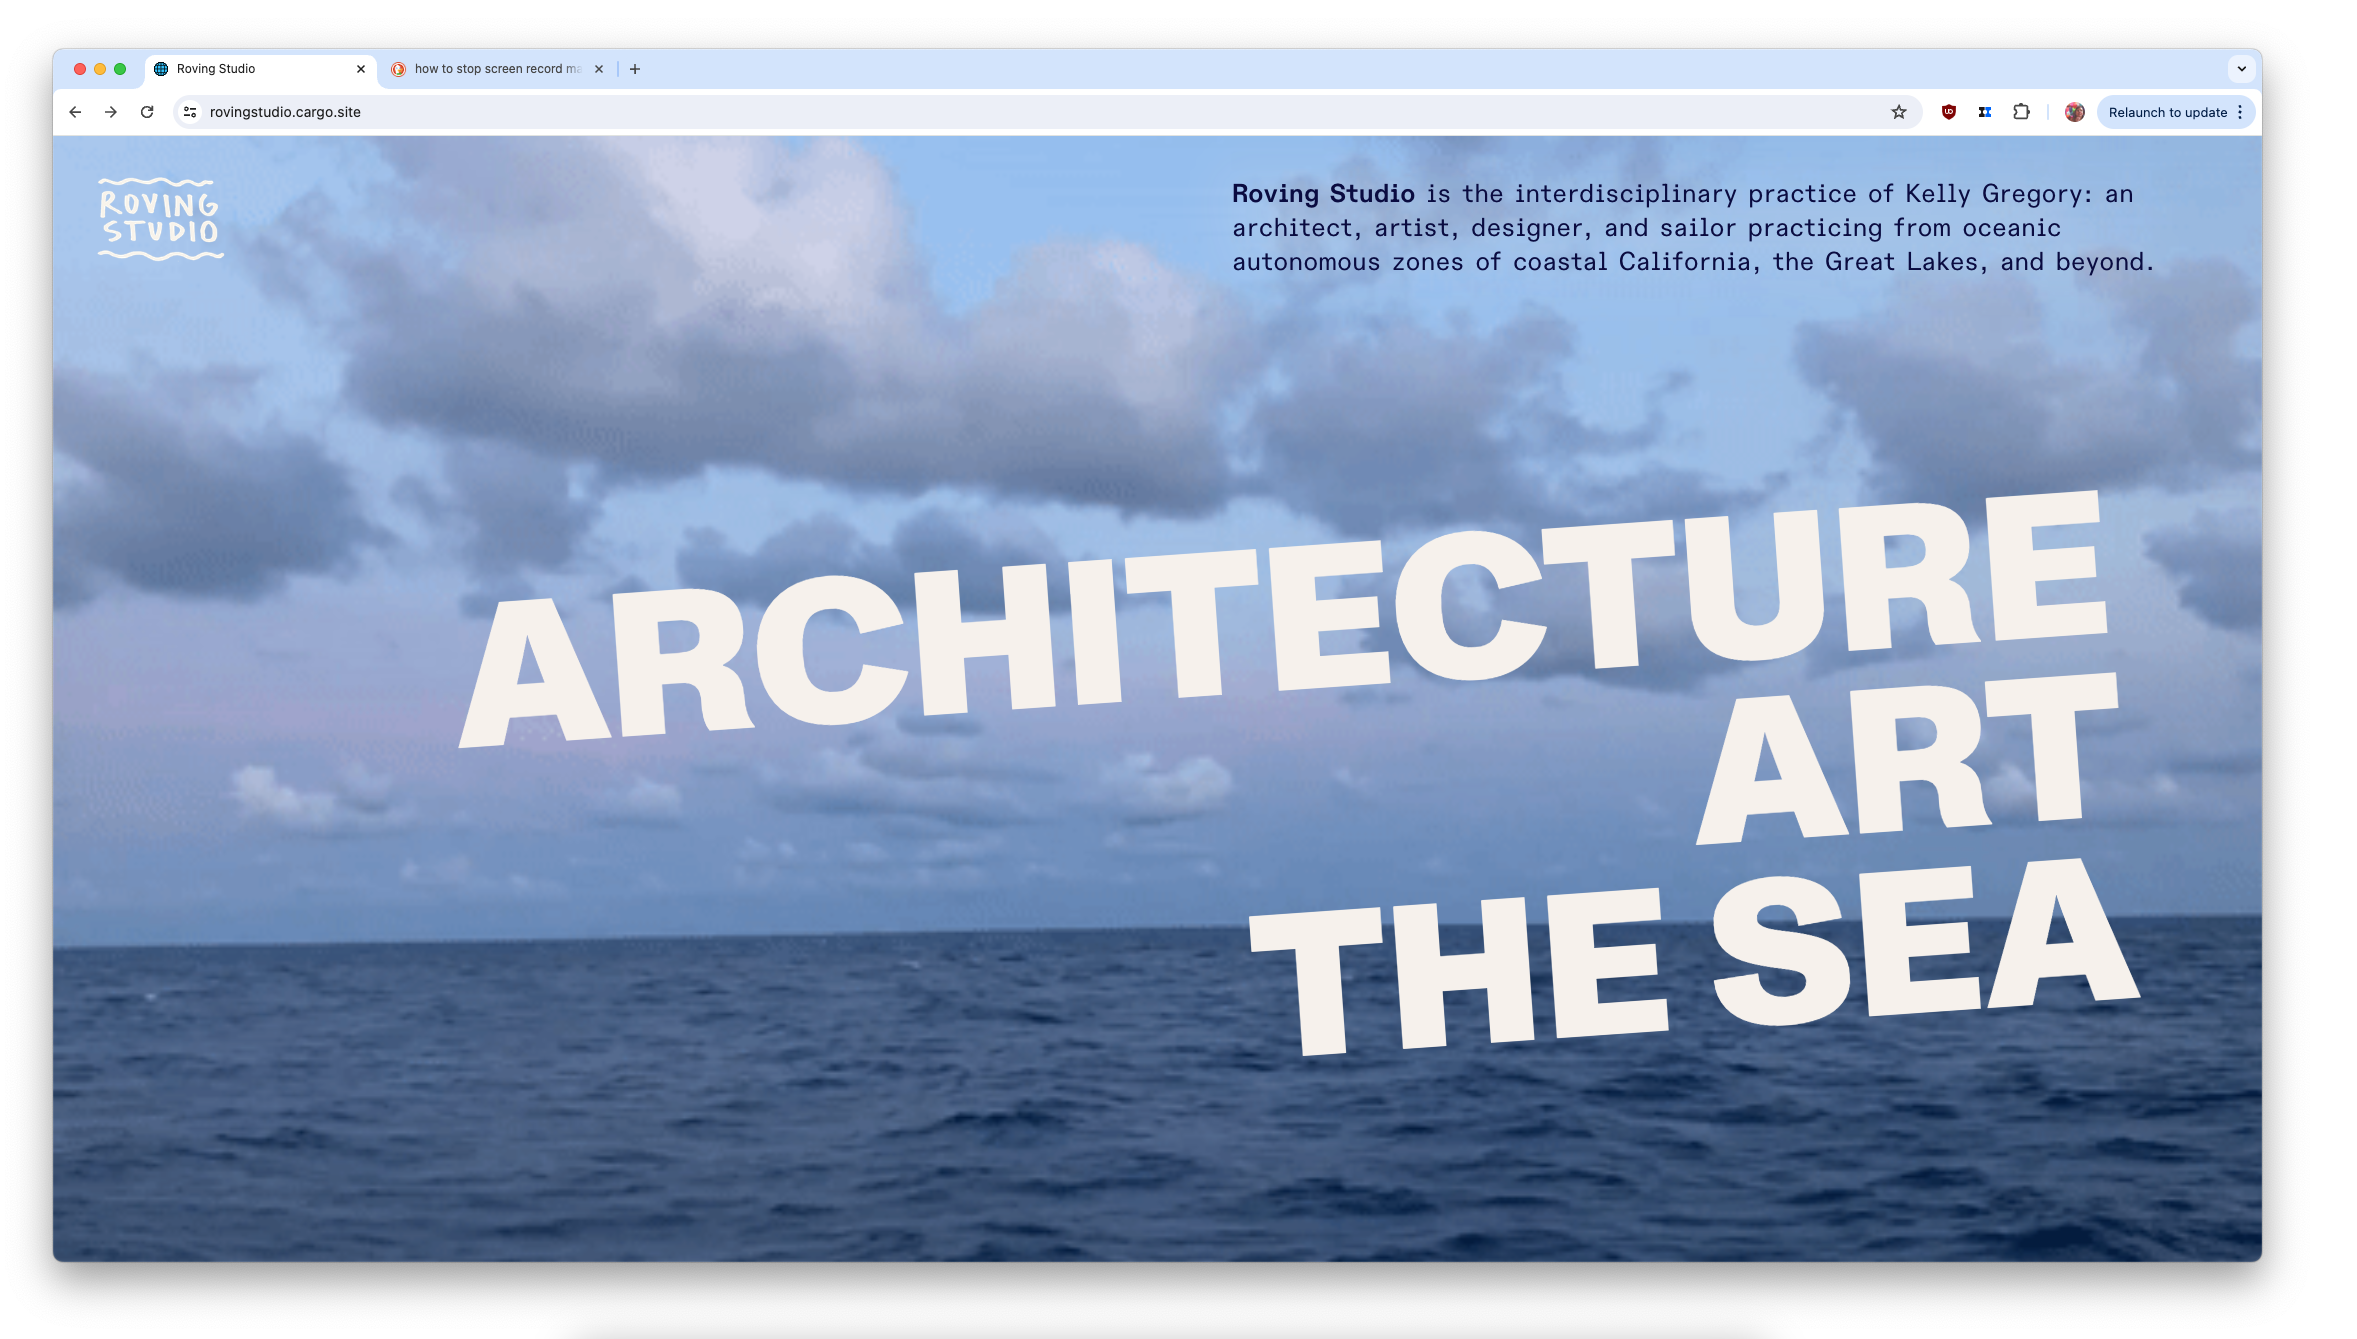The height and width of the screenshot is (1339, 2357).
Task: Open Chrome three-dot menu
Action: (x=2240, y=112)
